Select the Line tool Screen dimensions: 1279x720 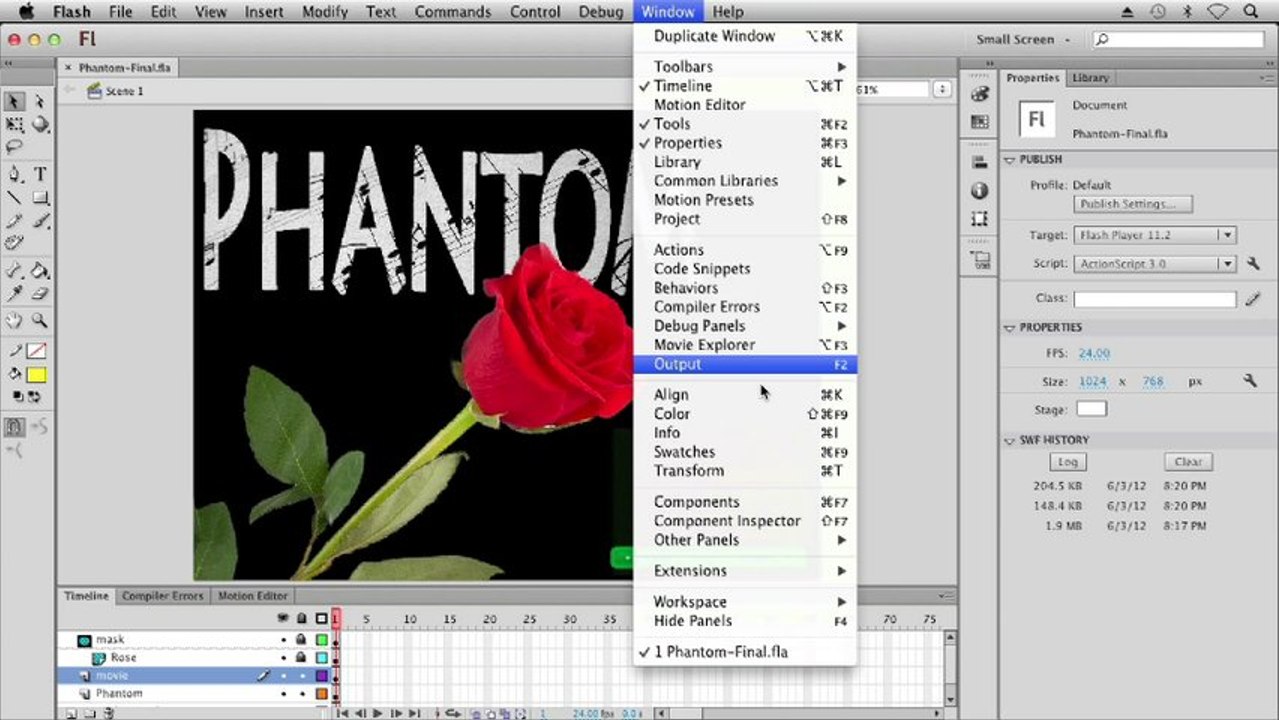(x=15, y=197)
